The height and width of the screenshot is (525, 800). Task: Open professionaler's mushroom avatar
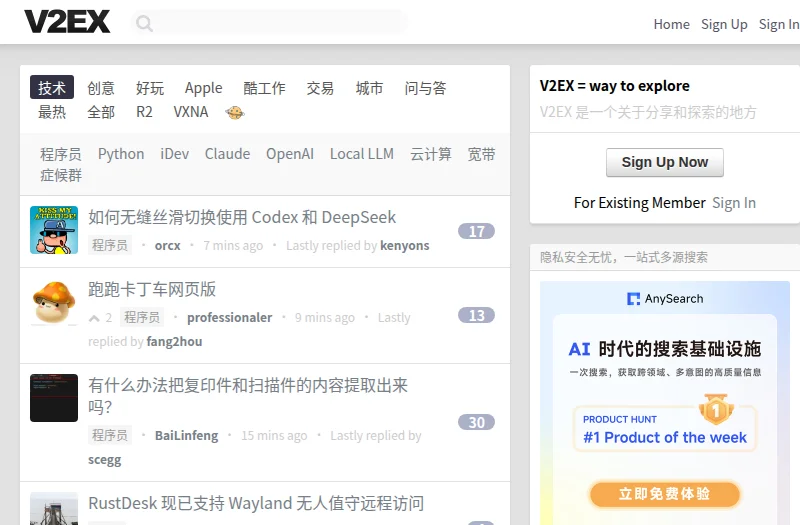point(54,302)
